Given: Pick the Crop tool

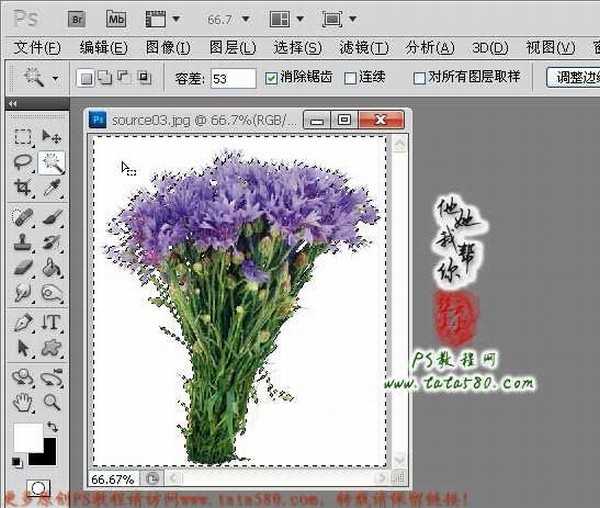Looking at the screenshot, I should (23, 187).
